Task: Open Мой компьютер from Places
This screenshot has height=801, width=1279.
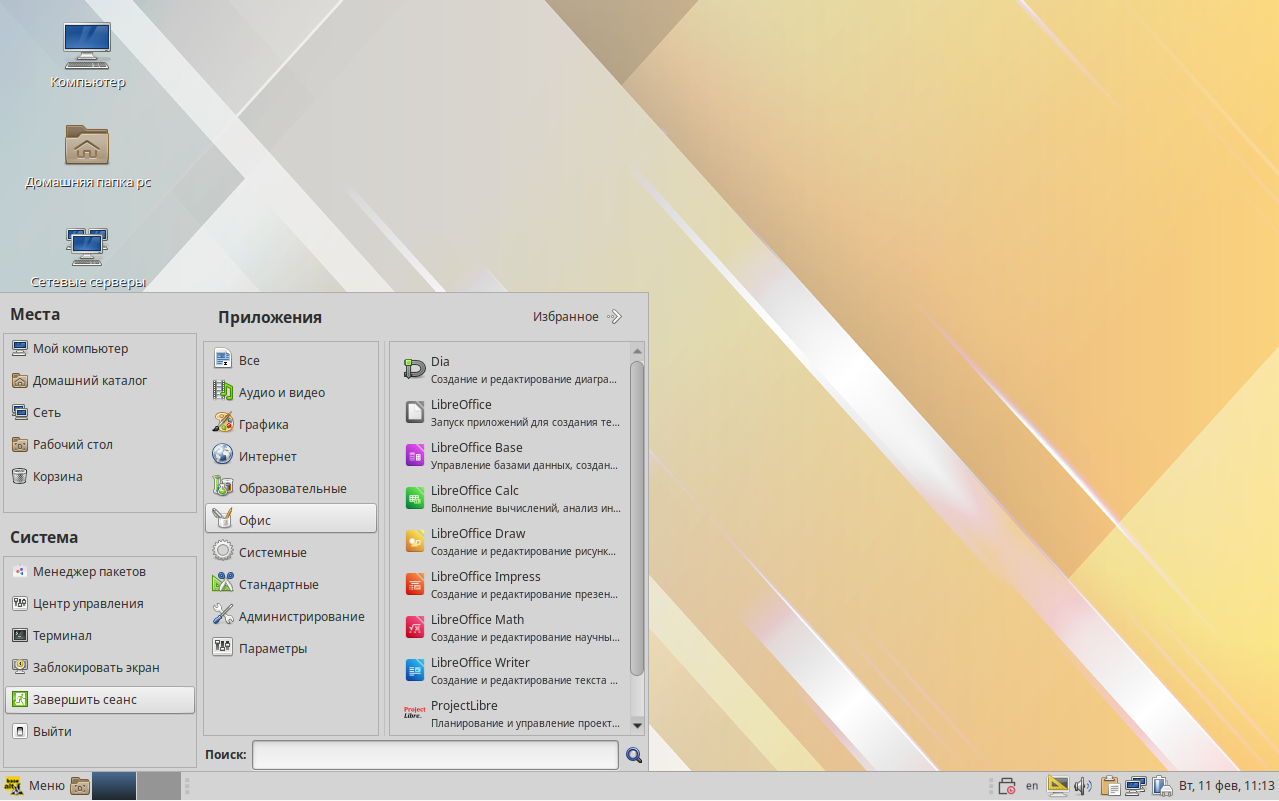Action: click(x=100, y=348)
